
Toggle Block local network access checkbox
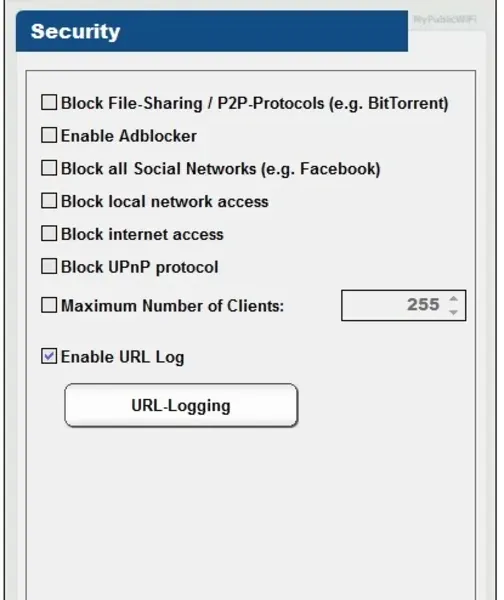point(49,201)
